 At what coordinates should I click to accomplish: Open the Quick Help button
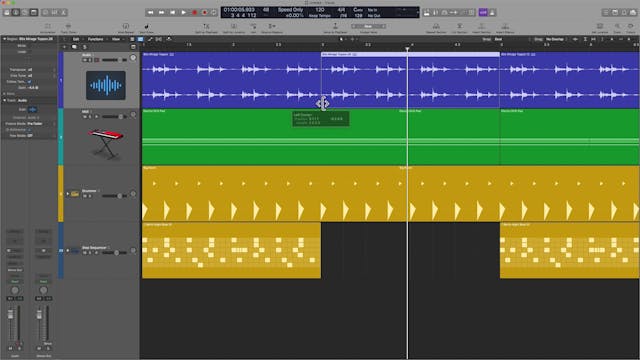click(x=25, y=13)
